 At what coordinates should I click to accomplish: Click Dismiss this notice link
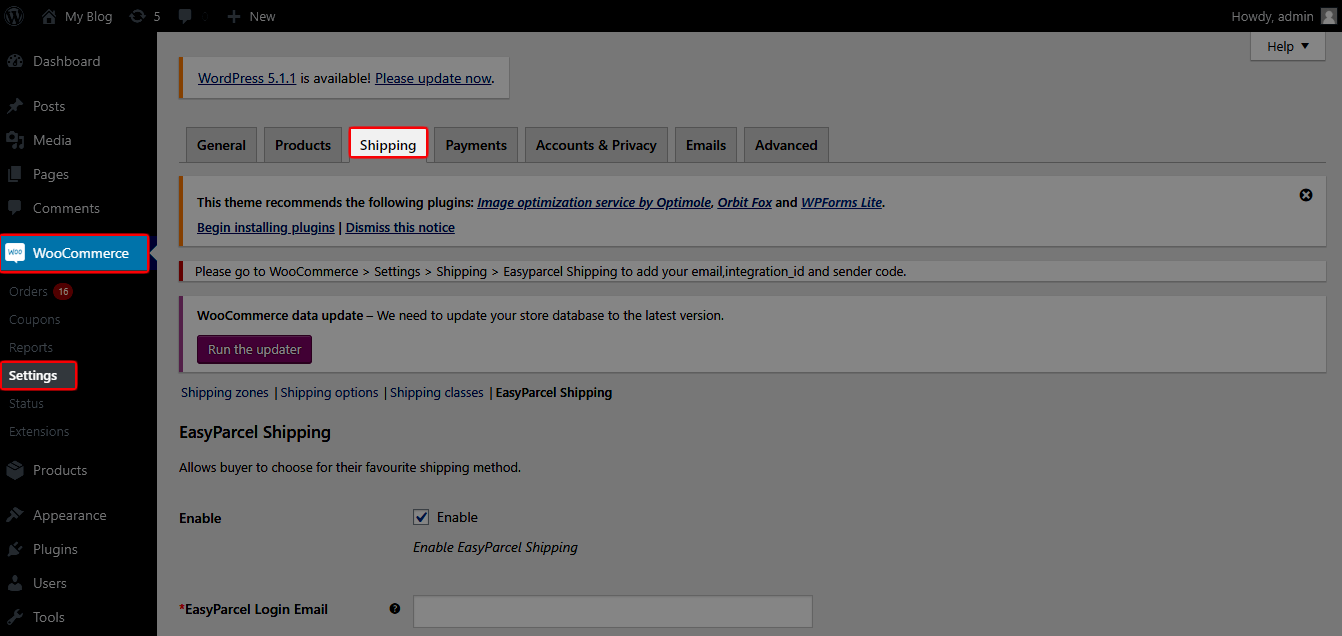[x=400, y=228]
